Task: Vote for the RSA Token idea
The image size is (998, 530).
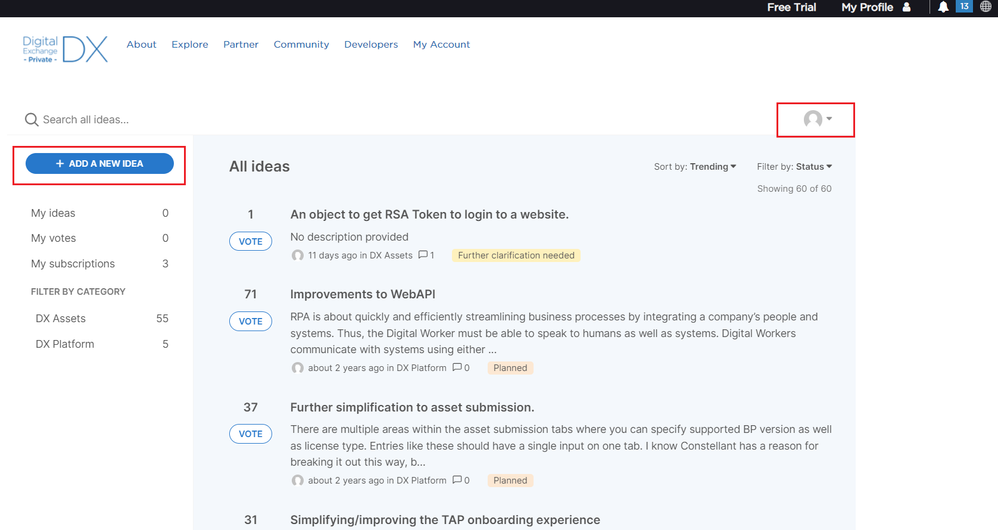Action: point(250,241)
